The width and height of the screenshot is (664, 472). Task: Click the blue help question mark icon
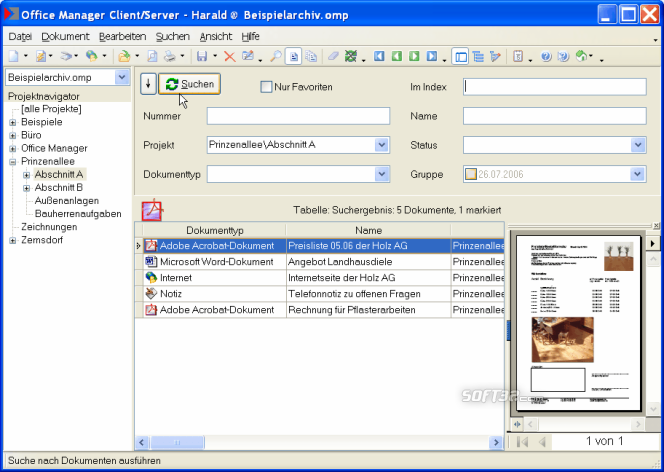[546, 56]
